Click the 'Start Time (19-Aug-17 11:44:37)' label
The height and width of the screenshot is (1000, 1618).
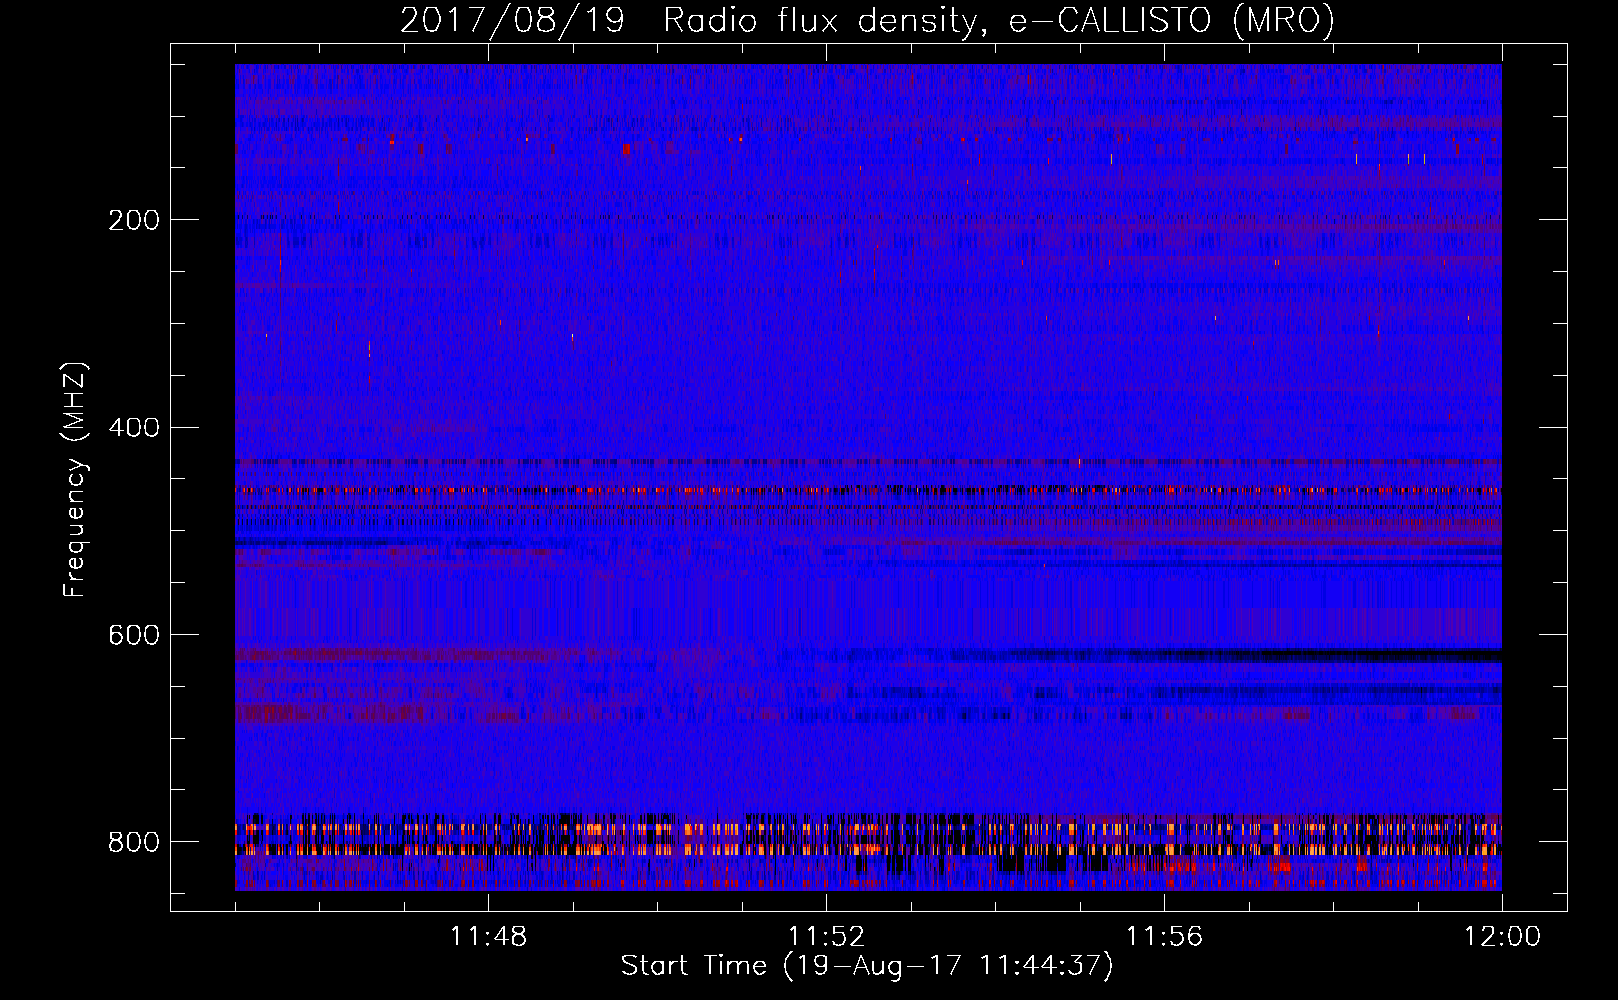867,966
